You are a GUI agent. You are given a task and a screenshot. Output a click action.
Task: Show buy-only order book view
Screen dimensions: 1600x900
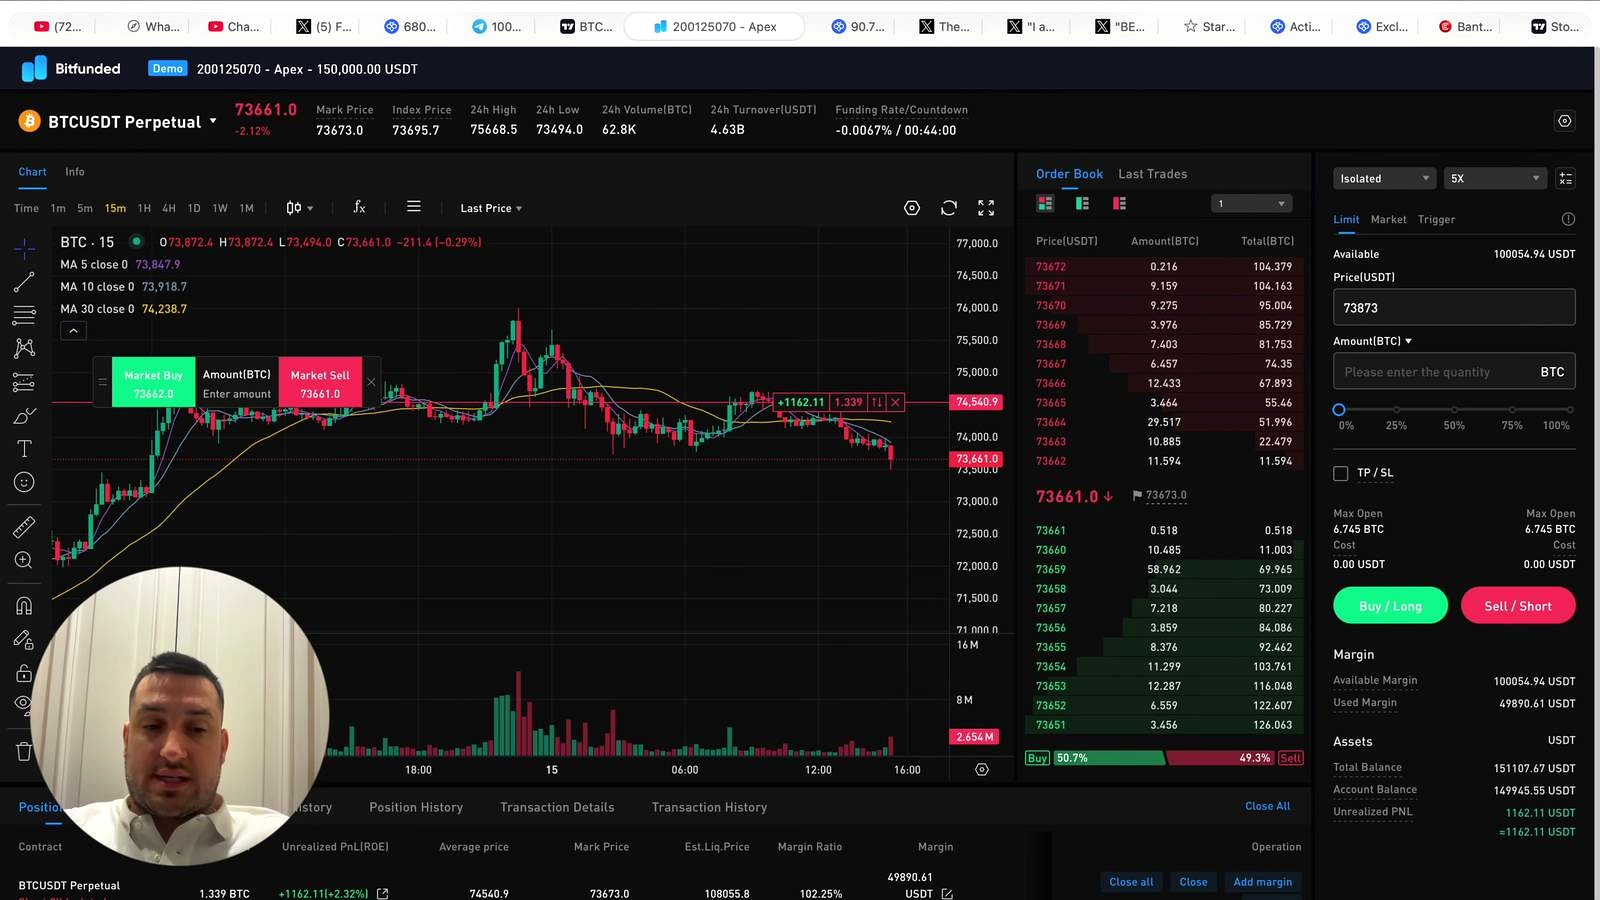click(x=1082, y=203)
